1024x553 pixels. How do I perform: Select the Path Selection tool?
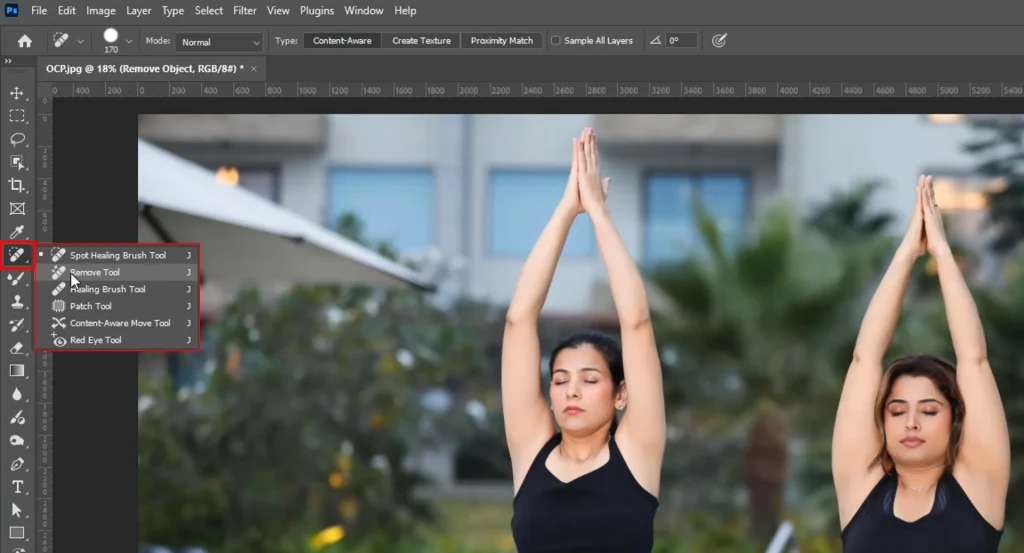[17, 511]
